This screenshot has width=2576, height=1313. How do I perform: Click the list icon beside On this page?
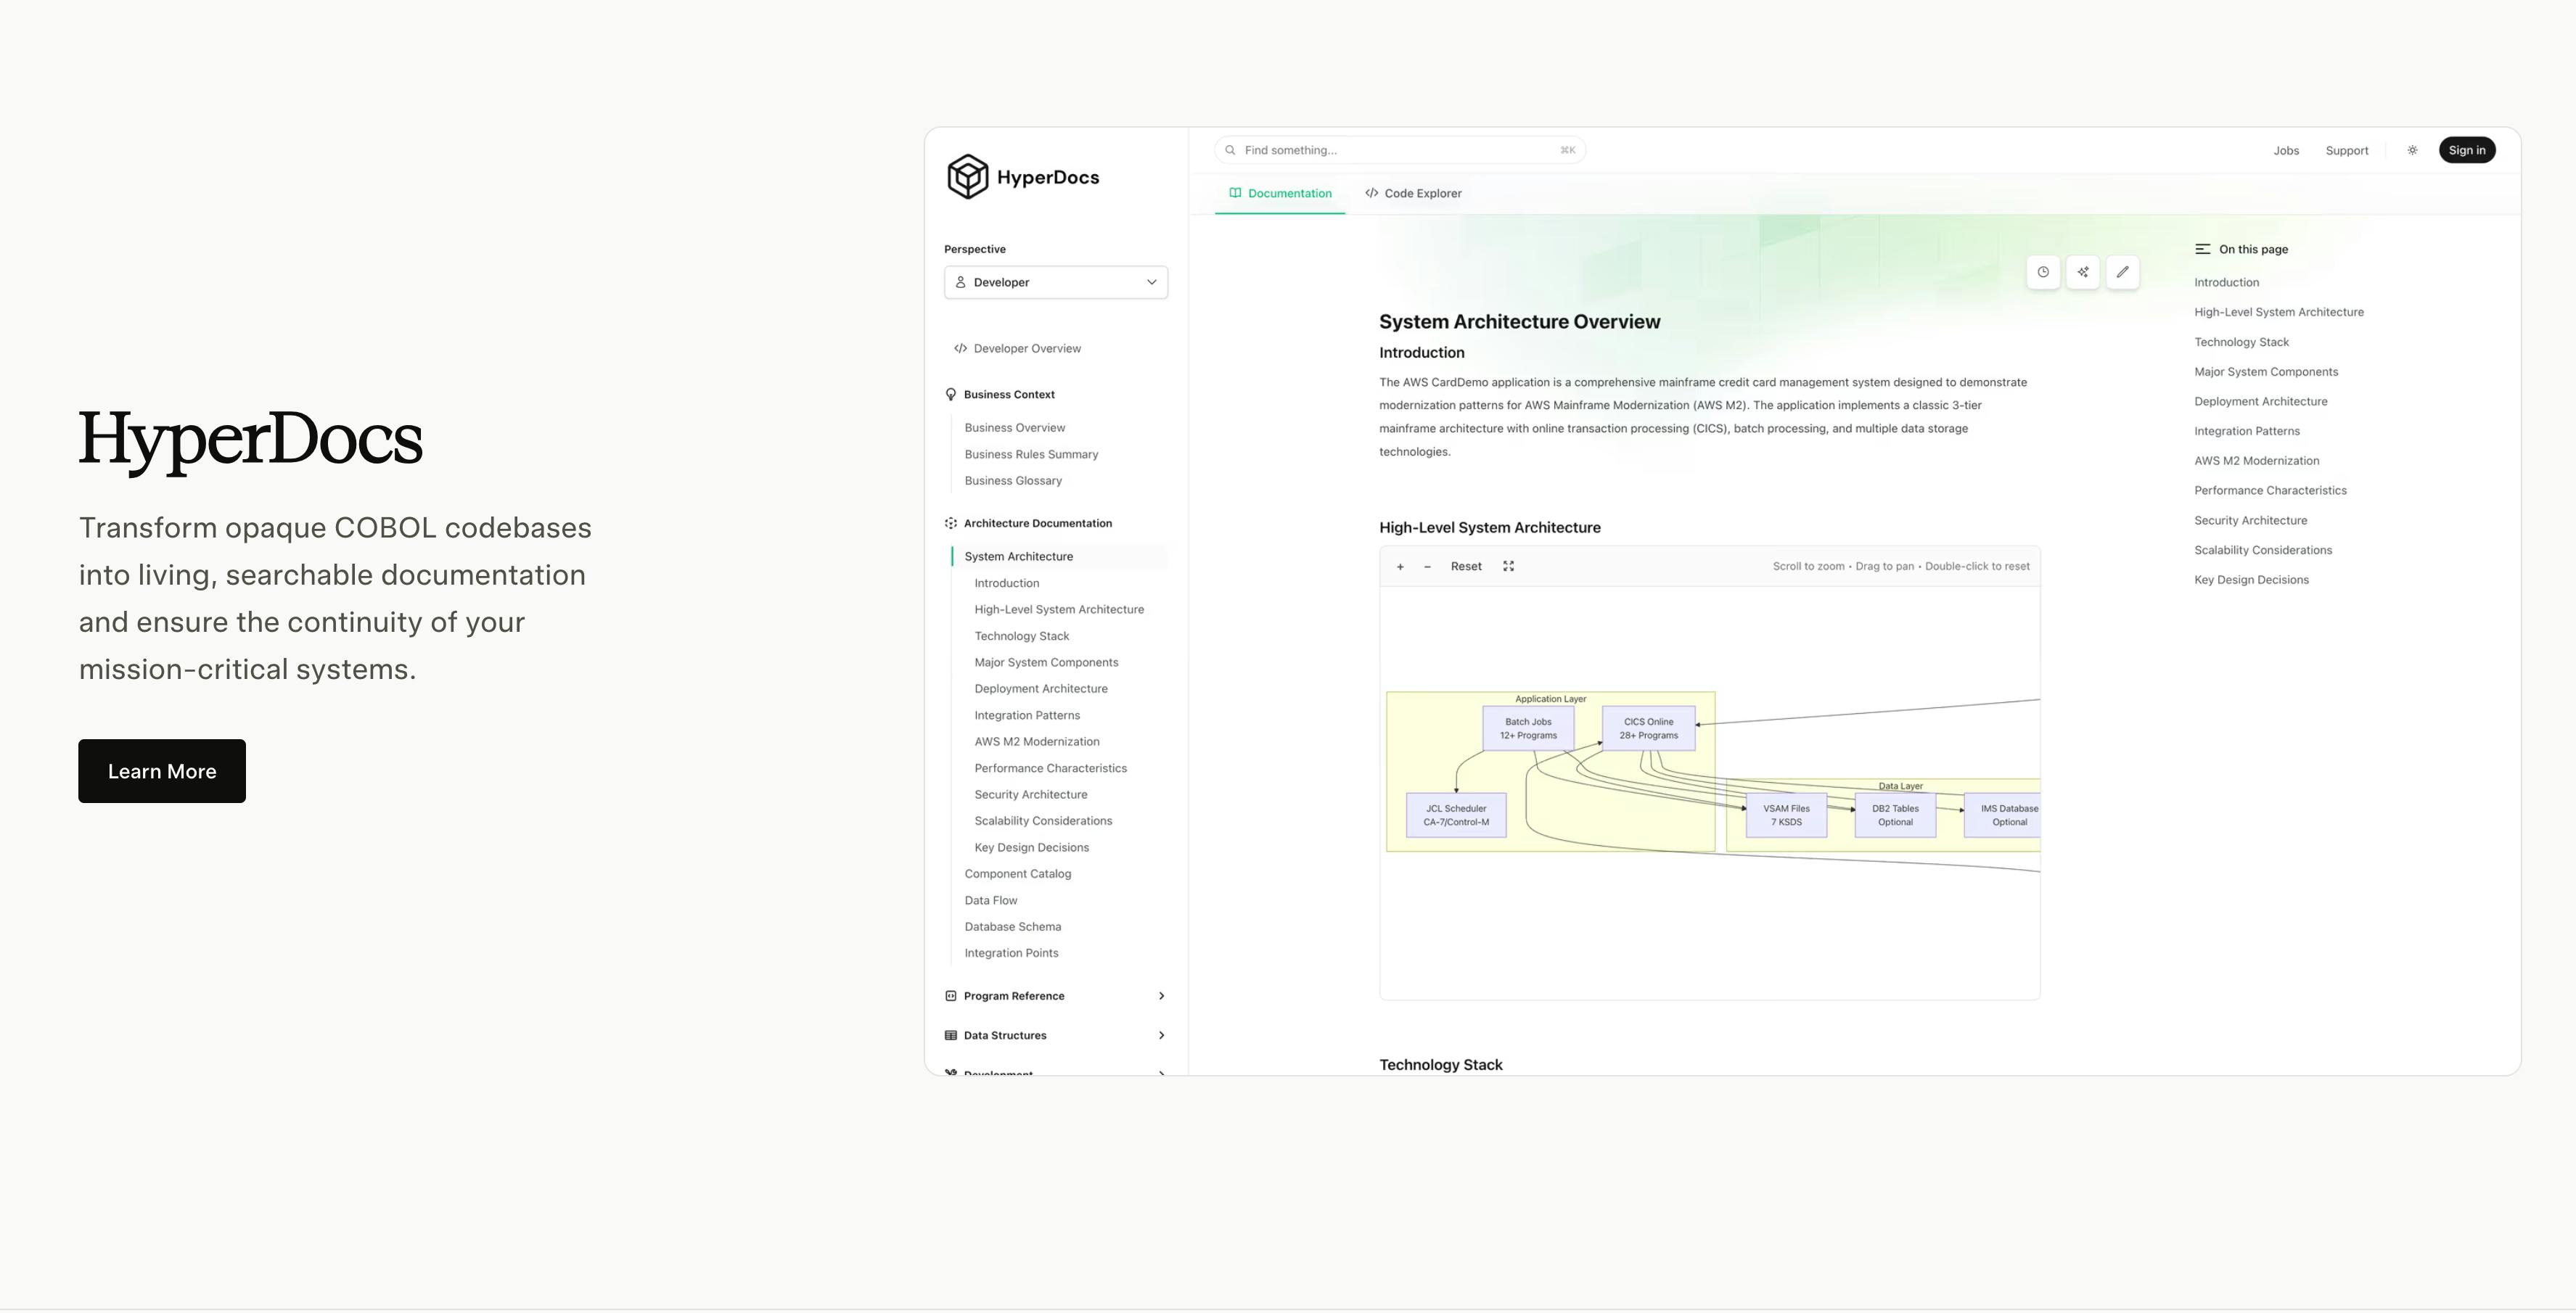coord(2202,249)
